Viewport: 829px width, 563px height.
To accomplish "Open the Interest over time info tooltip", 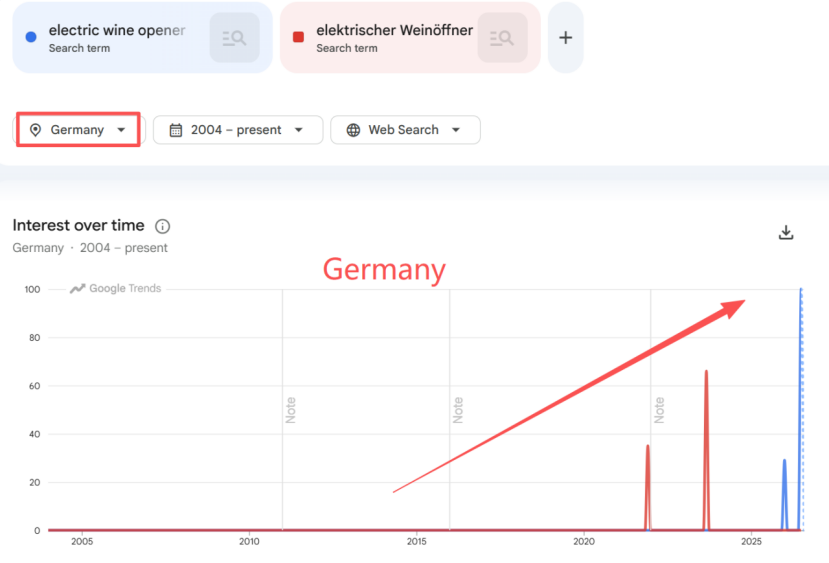I will (x=162, y=226).
